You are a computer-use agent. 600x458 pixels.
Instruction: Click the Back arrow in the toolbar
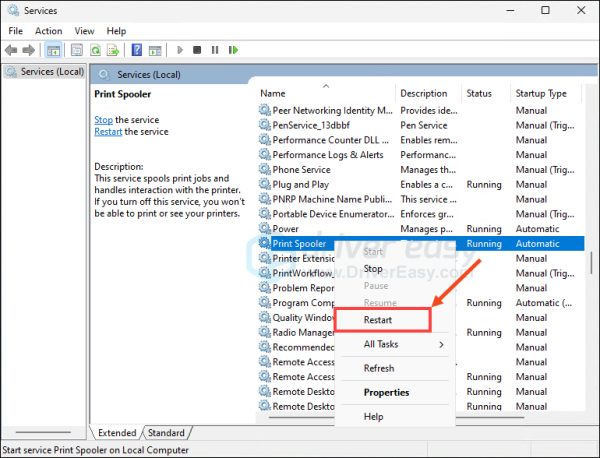click(12, 50)
